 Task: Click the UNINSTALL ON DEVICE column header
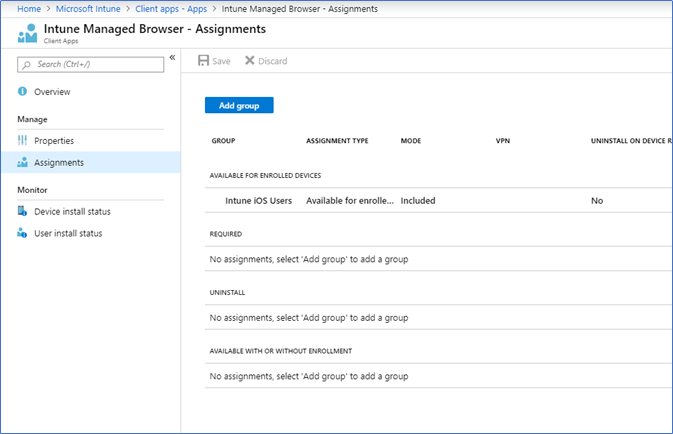click(631, 141)
